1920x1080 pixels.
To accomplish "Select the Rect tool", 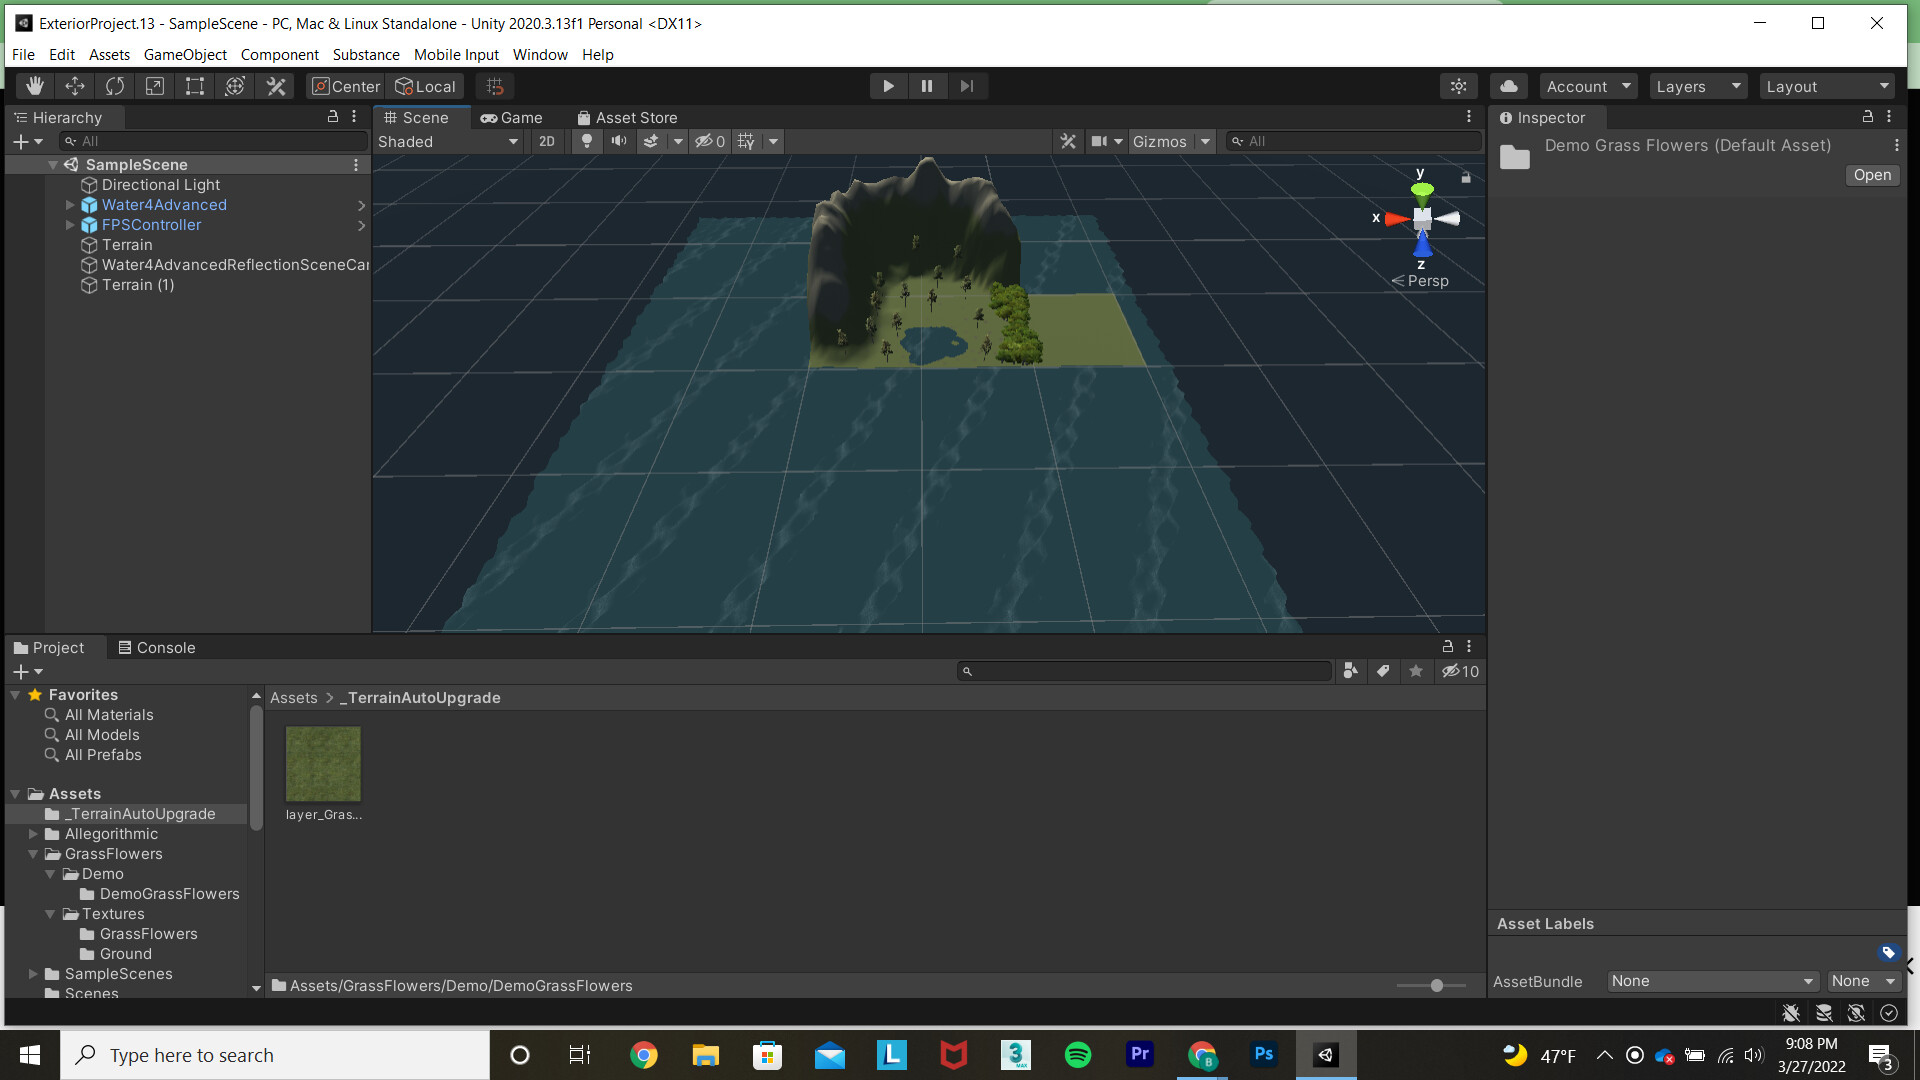I will [x=194, y=86].
